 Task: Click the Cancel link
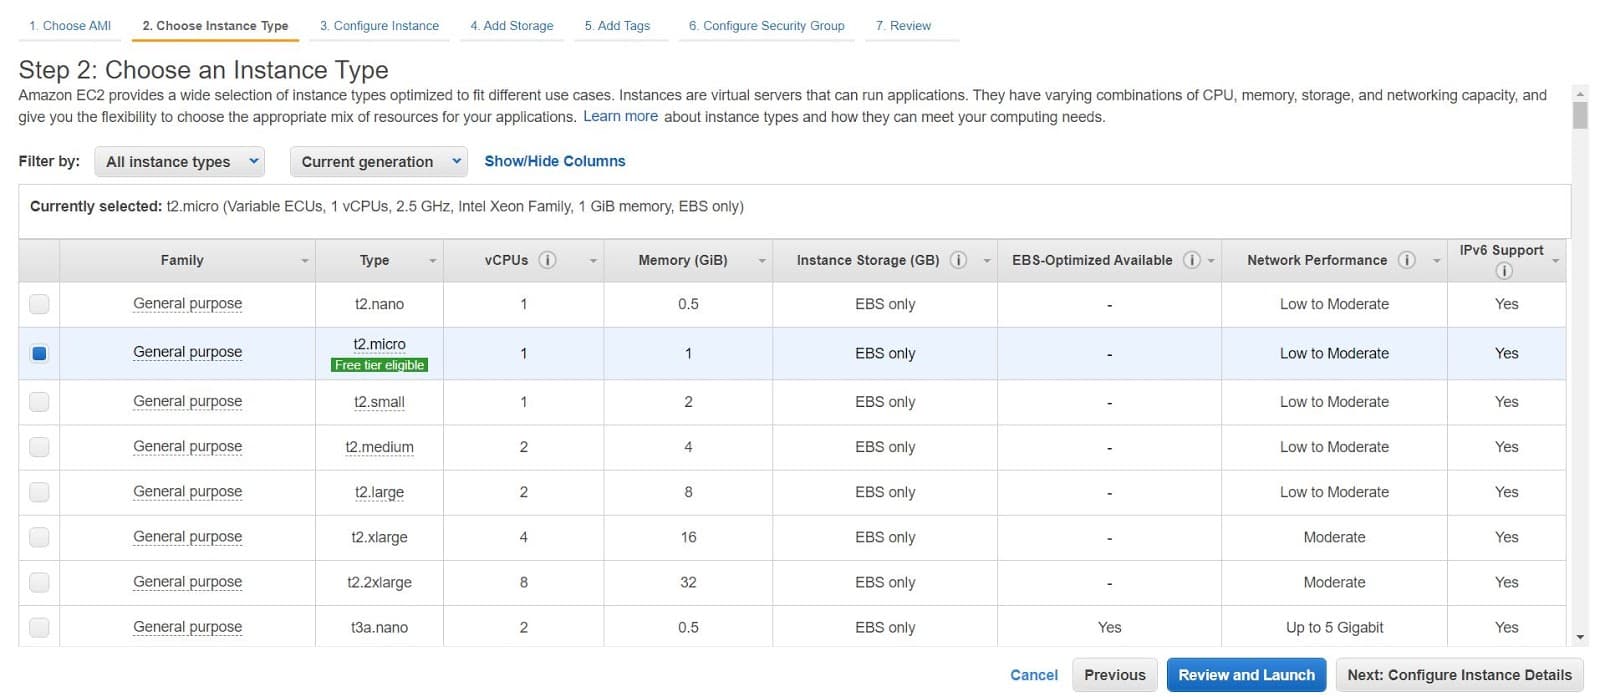click(1034, 675)
